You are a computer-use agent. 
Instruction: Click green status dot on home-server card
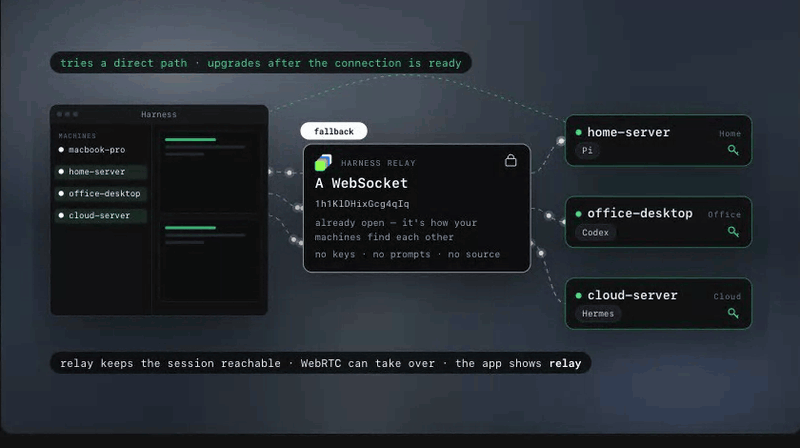(579, 132)
